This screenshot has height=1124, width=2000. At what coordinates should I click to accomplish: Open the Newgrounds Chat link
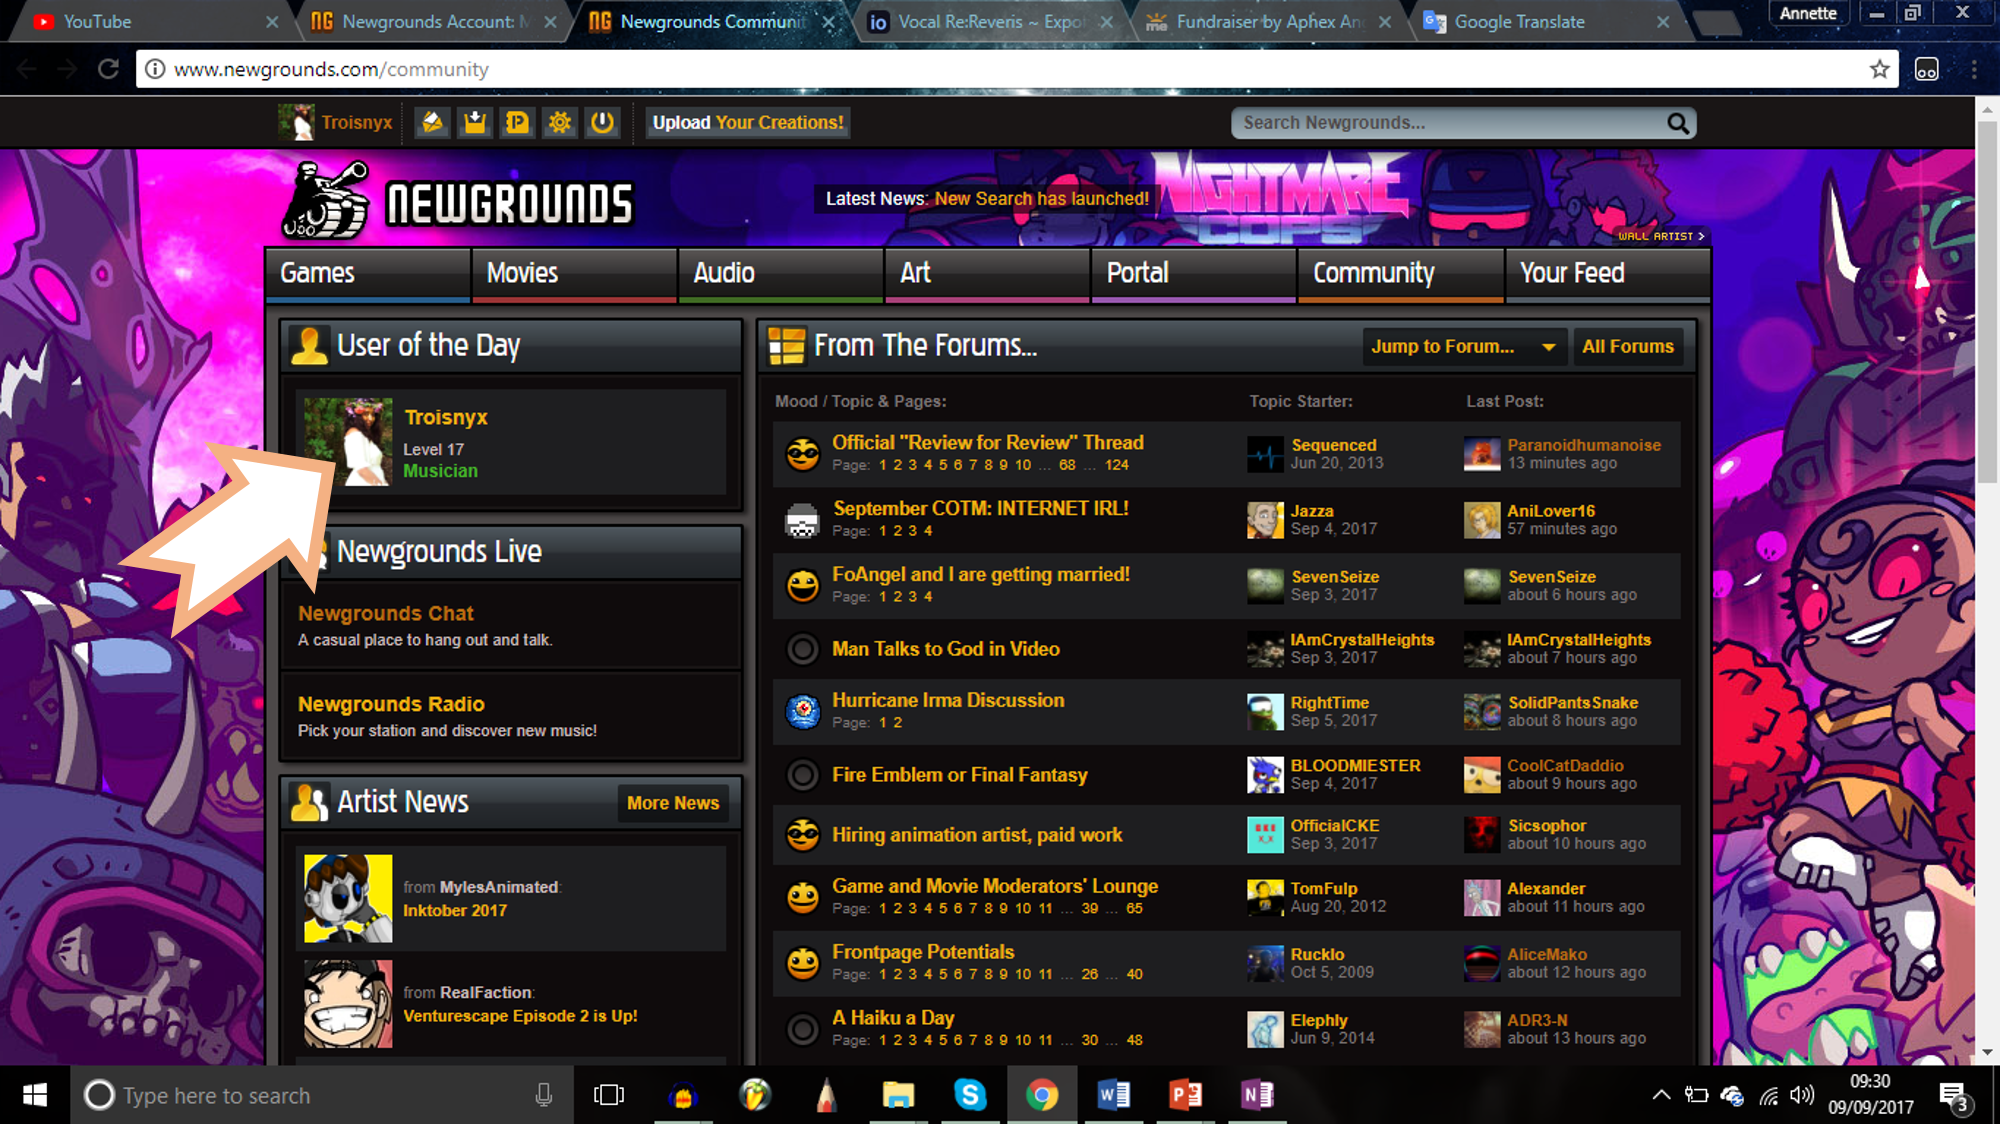coord(385,613)
